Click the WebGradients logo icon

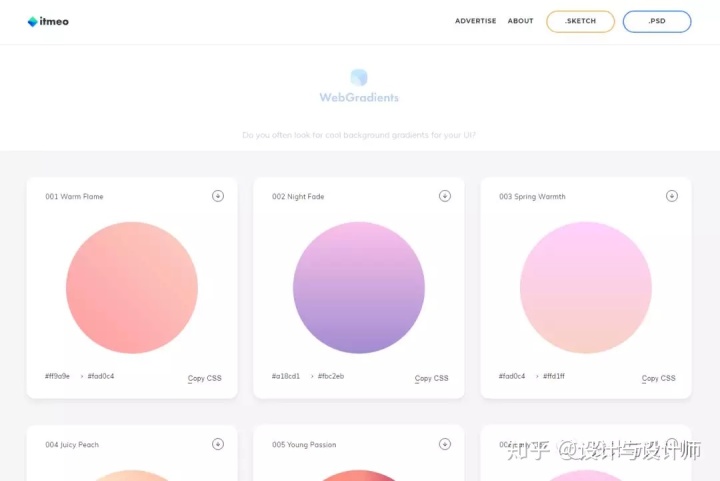[x=359, y=78]
